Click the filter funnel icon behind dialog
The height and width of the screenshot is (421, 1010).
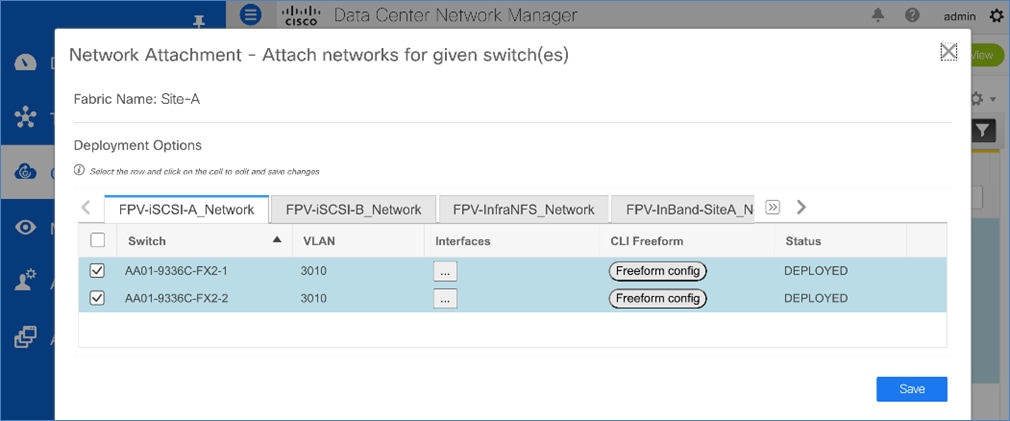coord(982,131)
